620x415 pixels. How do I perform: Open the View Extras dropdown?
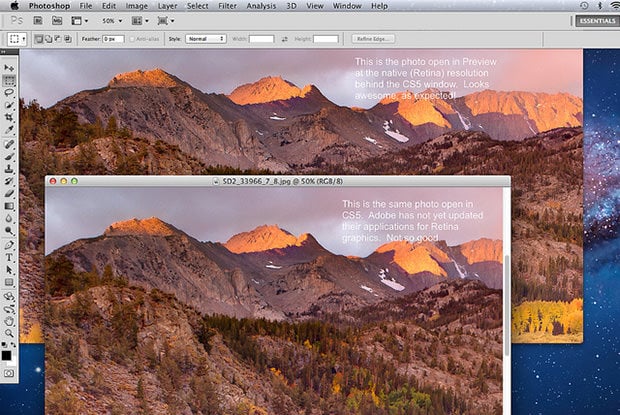tap(79, 21)
